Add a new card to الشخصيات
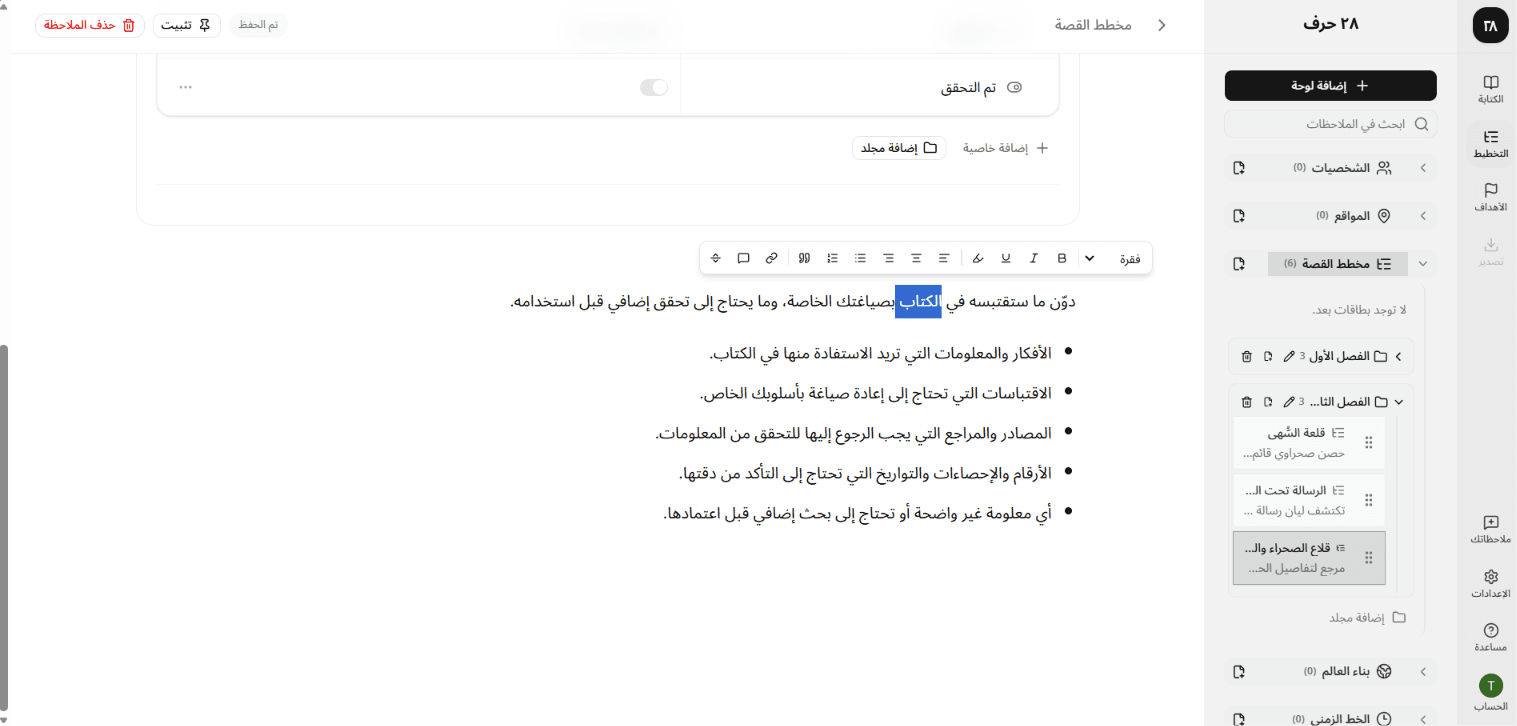 tap(1239, 168)
